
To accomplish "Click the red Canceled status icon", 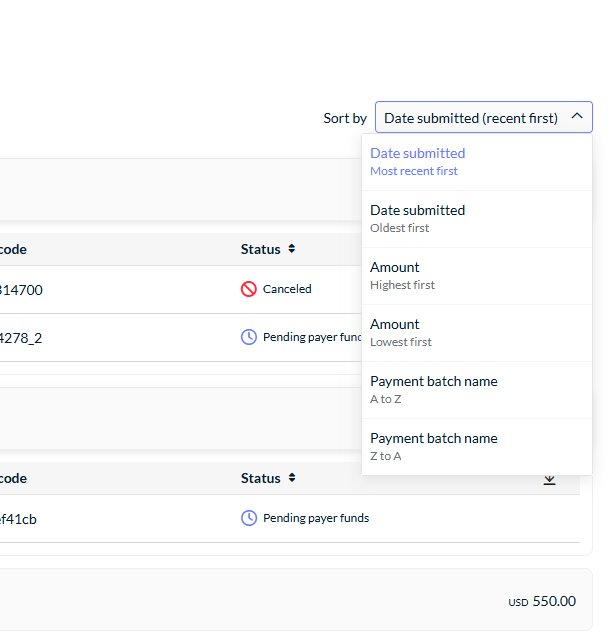I will click(249, 289).
